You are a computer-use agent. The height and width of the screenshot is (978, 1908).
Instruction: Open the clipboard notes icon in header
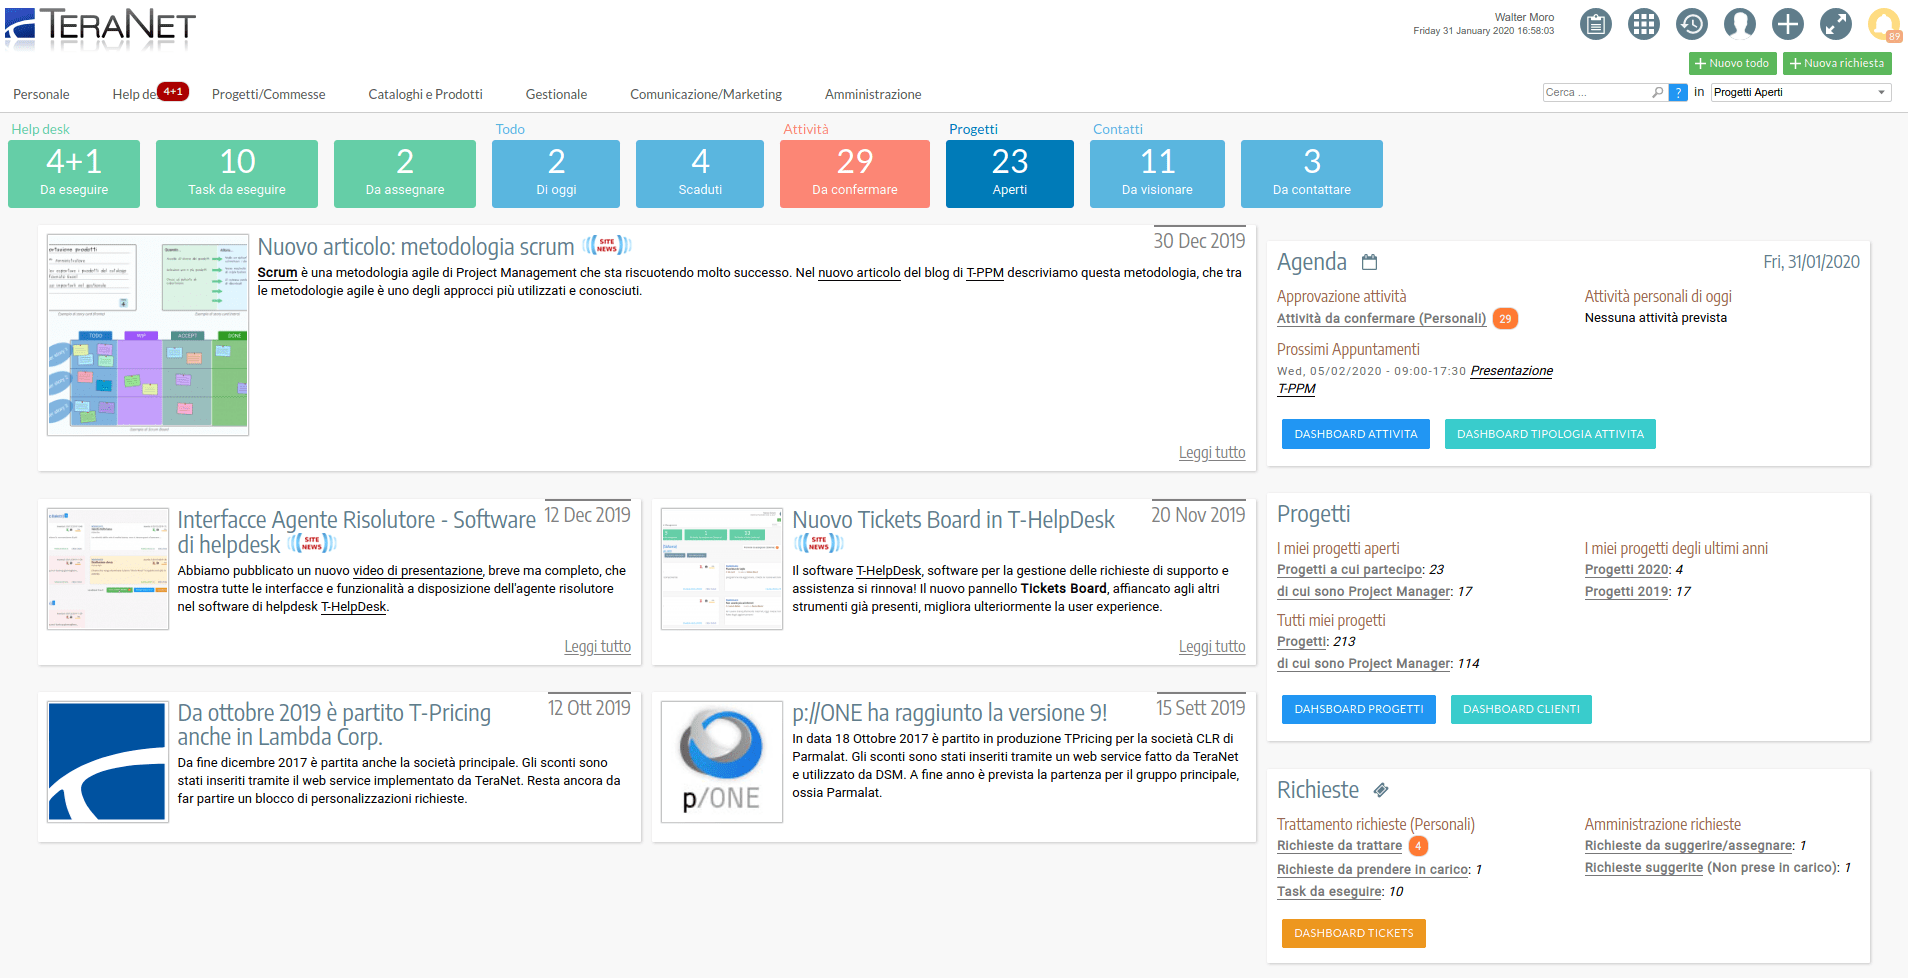tap(1596, 24)
